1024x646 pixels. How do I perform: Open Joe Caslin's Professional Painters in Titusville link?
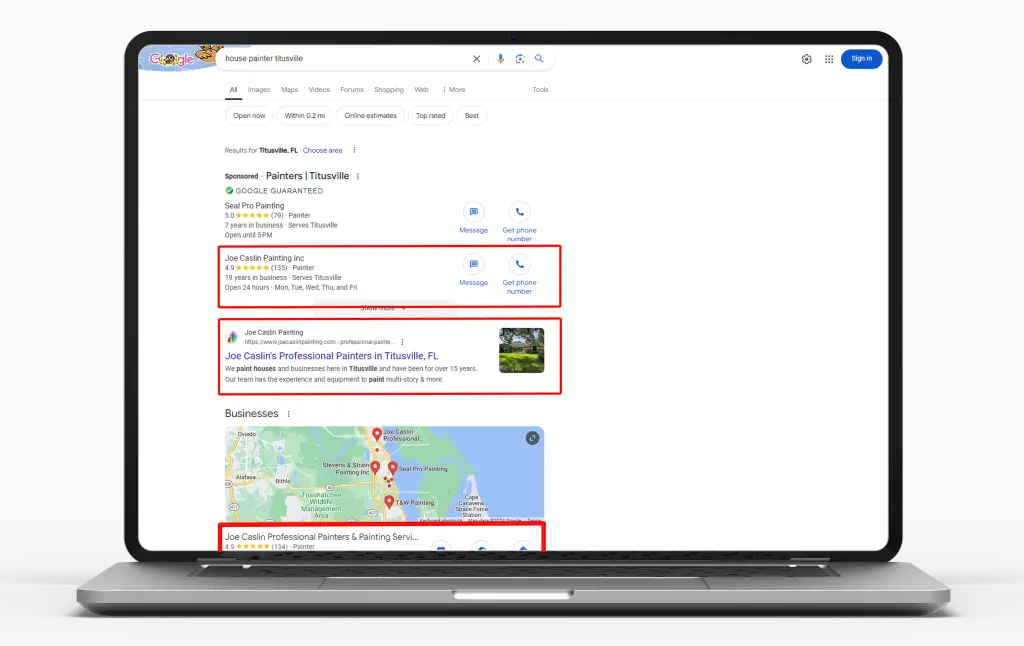331,356
